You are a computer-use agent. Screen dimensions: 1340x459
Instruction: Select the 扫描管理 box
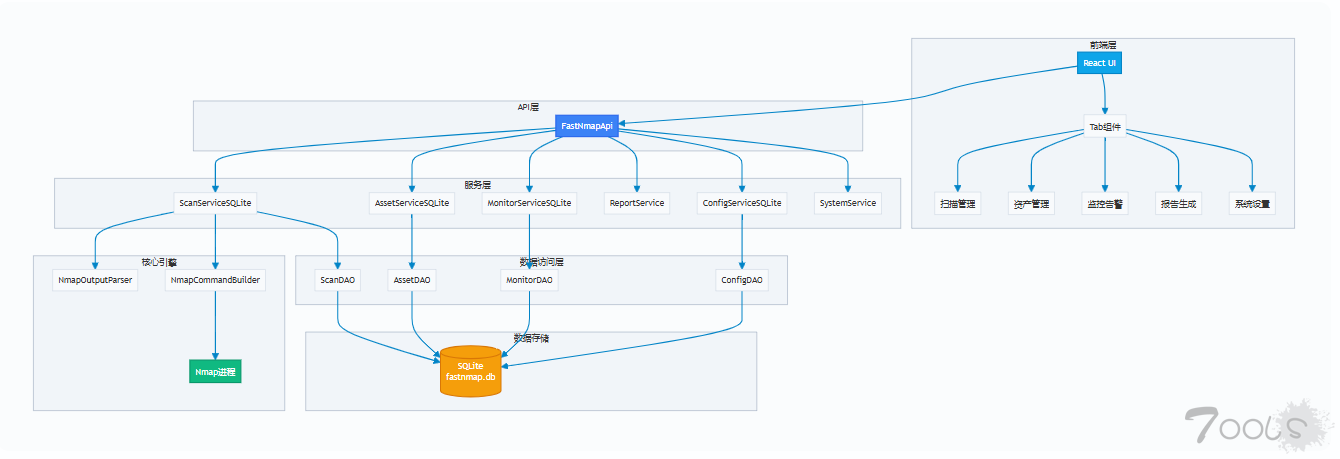point(957,203)
